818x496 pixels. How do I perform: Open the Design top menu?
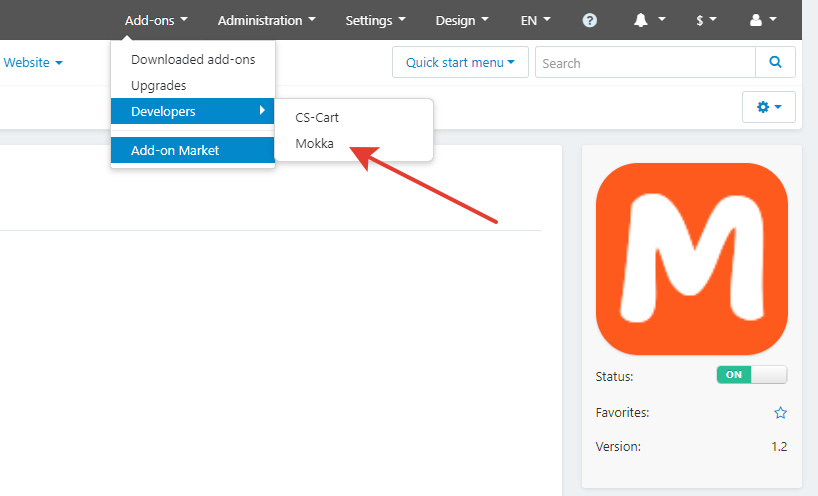pyautogui.click(x=462, y=20)
